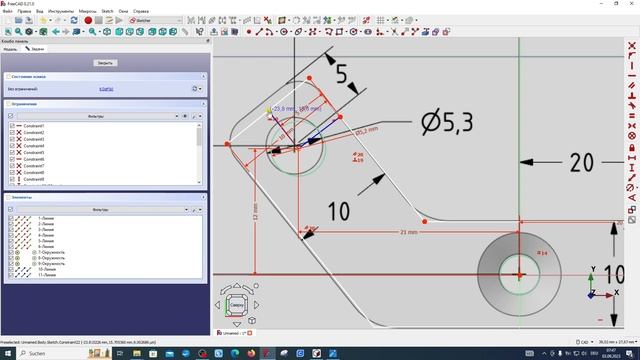This screenshot has height=360, width=640.
Task: Go back with the left navigation arrow
Action: point(56,31)
